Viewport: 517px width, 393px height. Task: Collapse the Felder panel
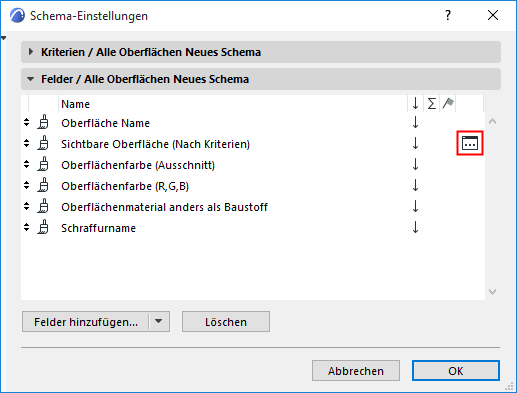point(31,79)
